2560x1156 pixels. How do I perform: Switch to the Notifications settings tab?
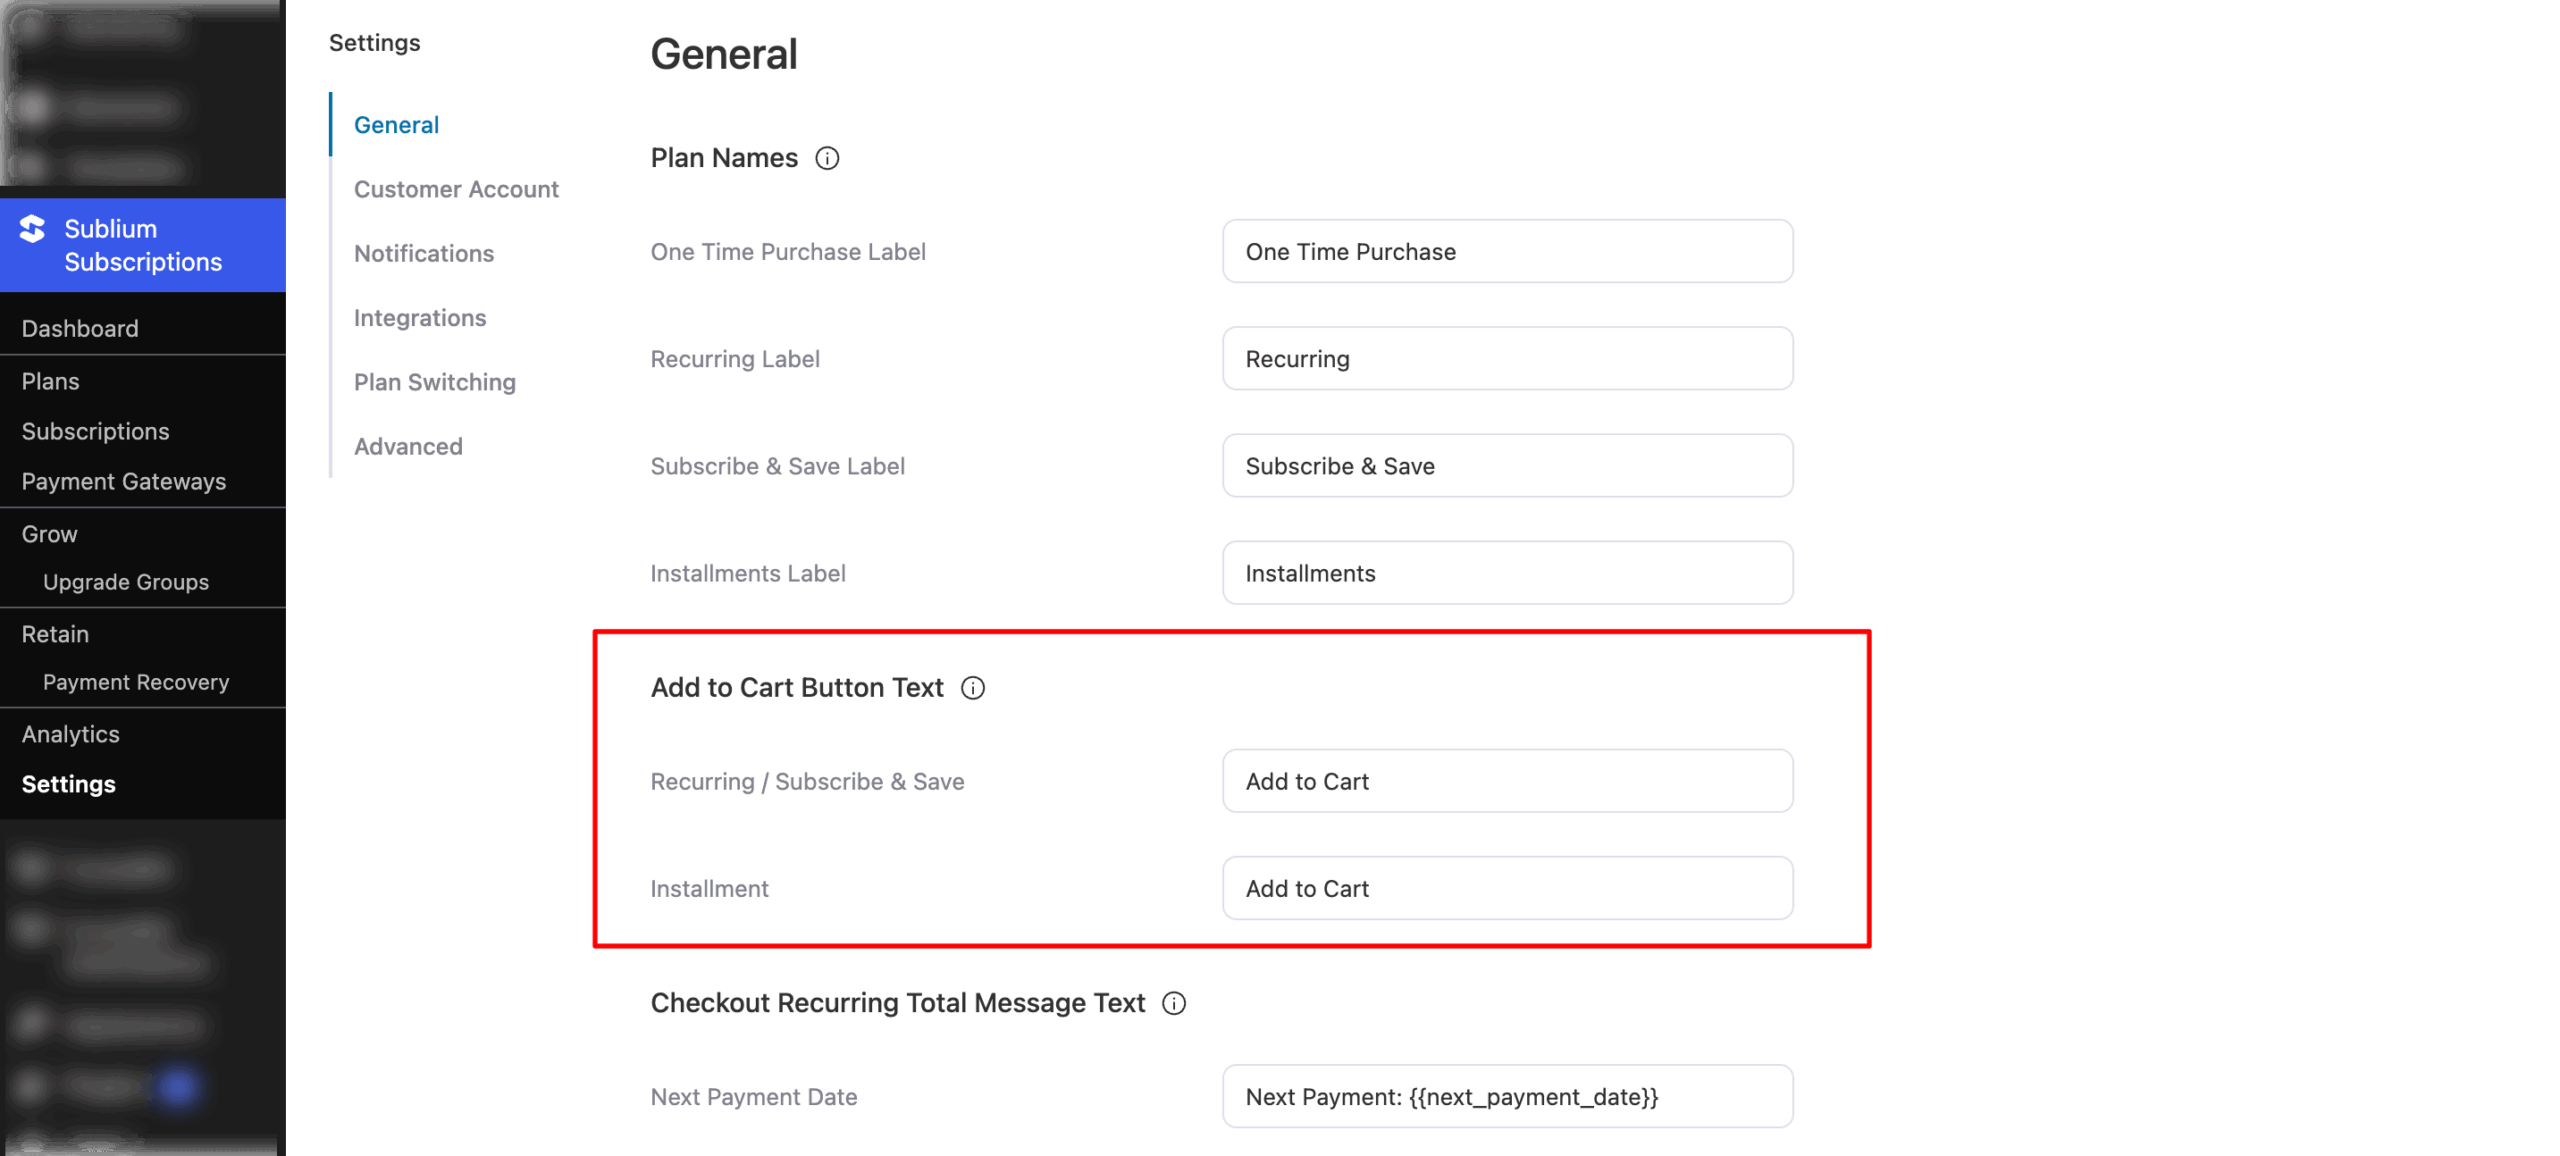pos(423,253)
